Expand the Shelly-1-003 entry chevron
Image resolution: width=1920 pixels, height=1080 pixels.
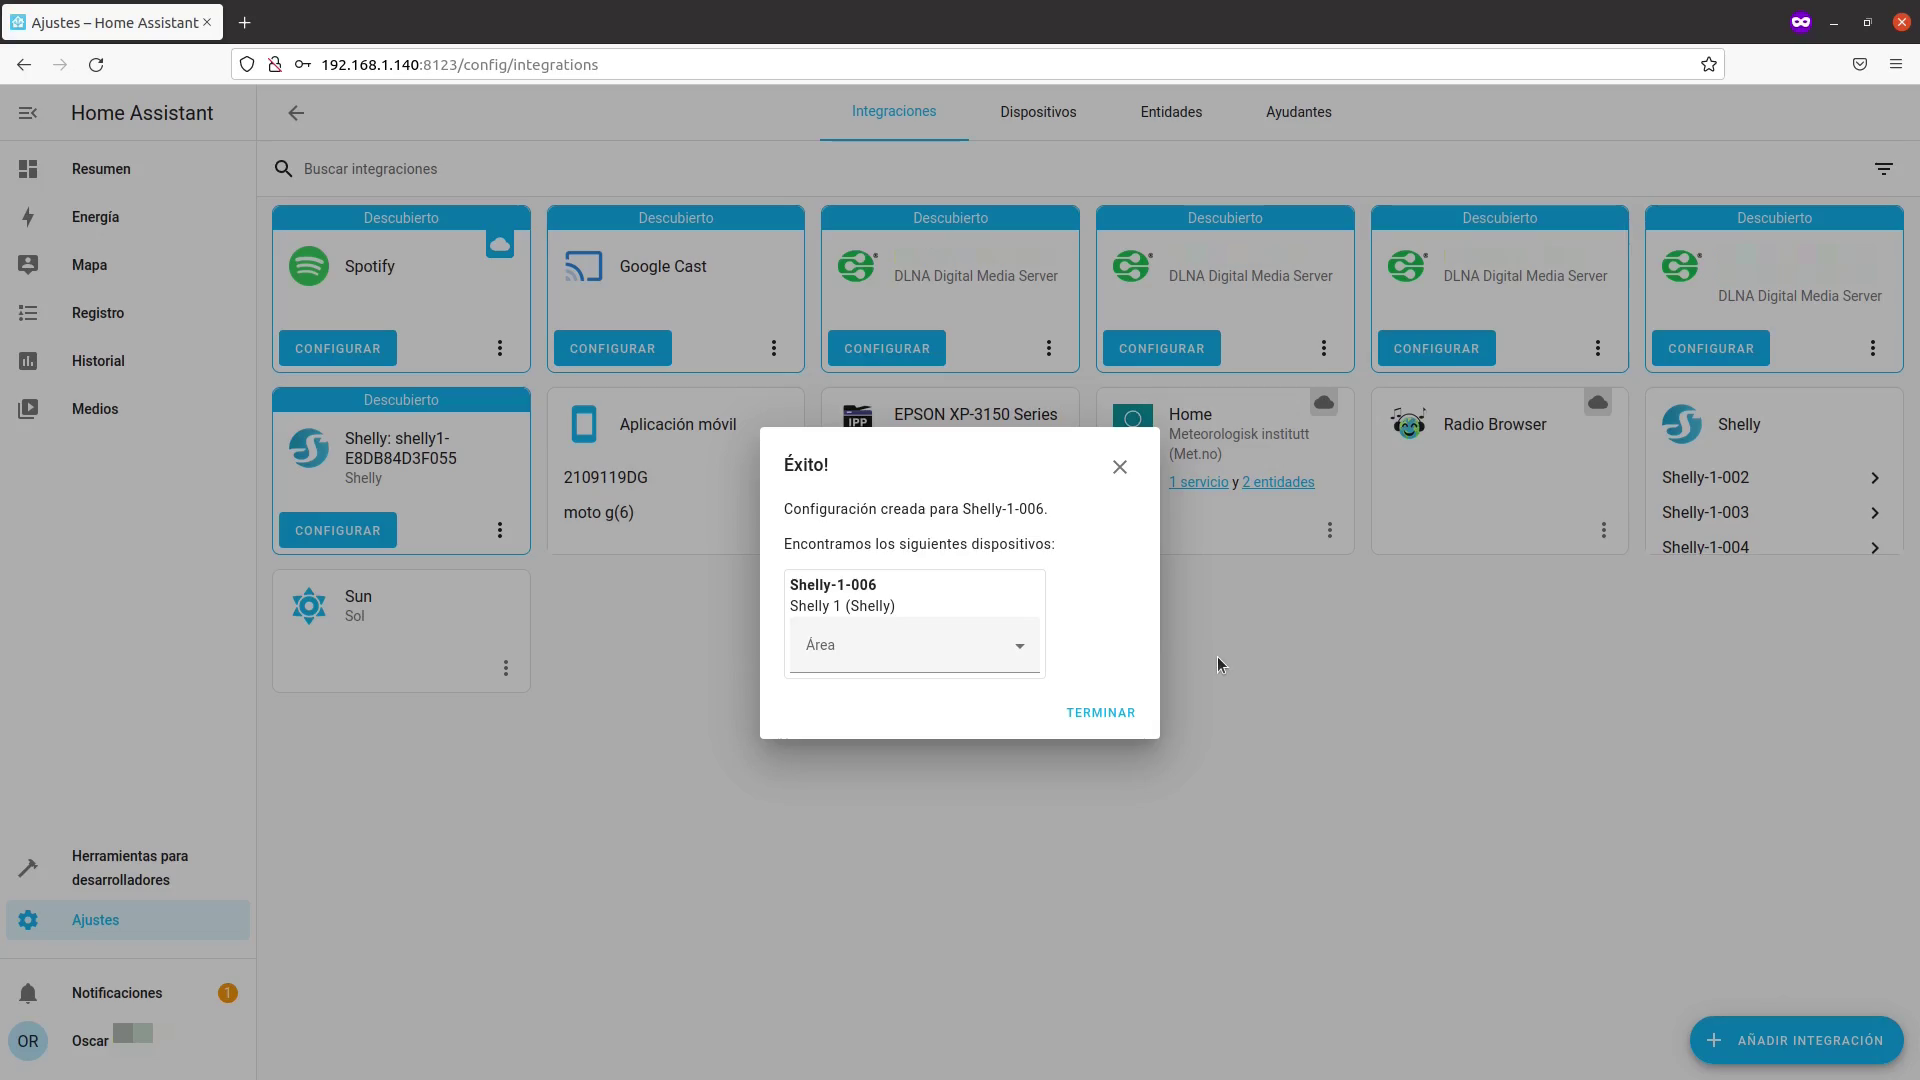(x=1874, y=513)
